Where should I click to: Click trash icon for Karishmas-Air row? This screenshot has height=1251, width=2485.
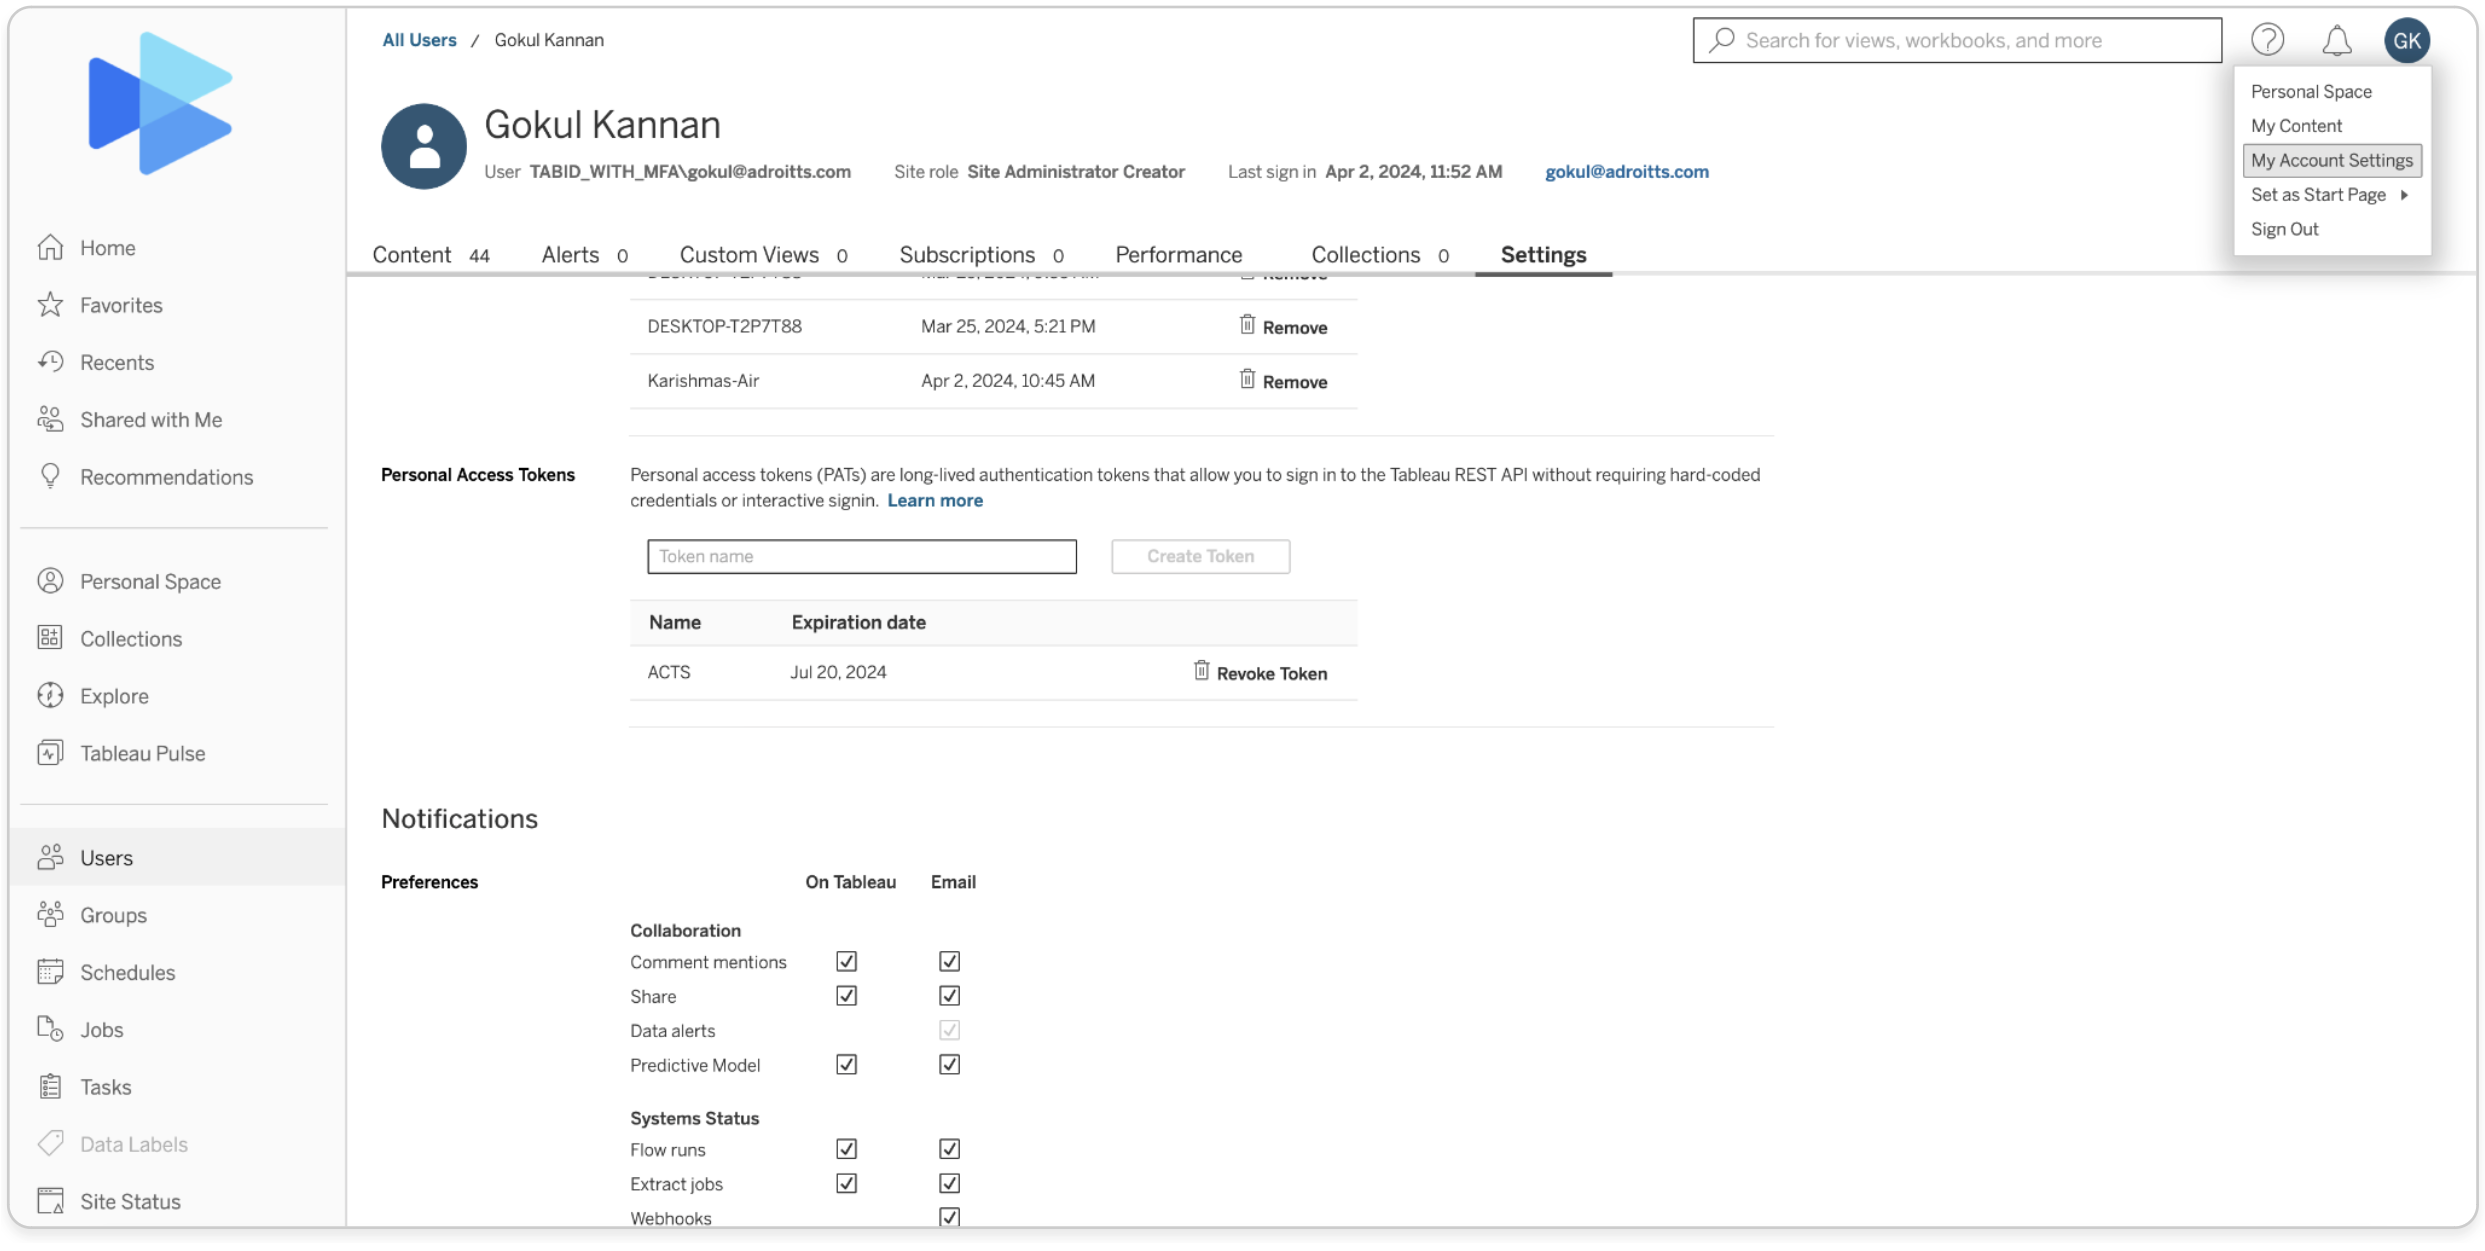1246,380
